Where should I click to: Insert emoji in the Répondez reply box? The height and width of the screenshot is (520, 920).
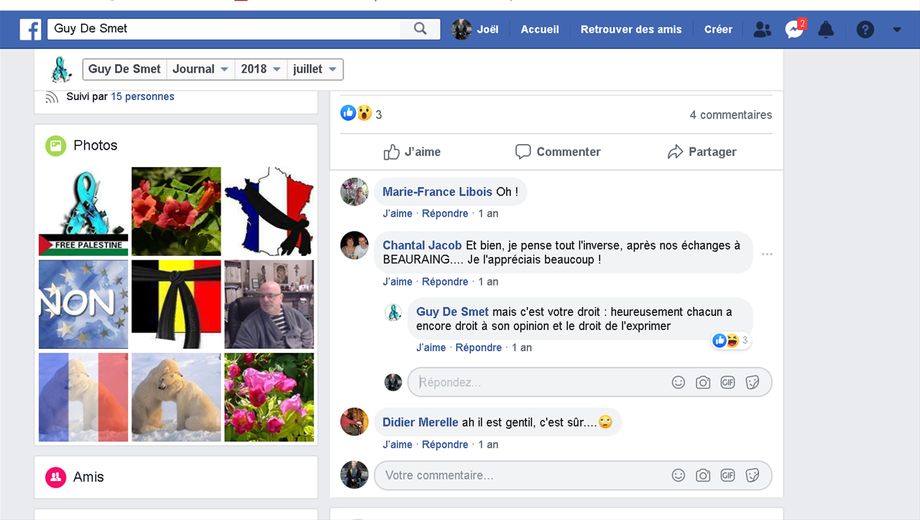(678, 383)
